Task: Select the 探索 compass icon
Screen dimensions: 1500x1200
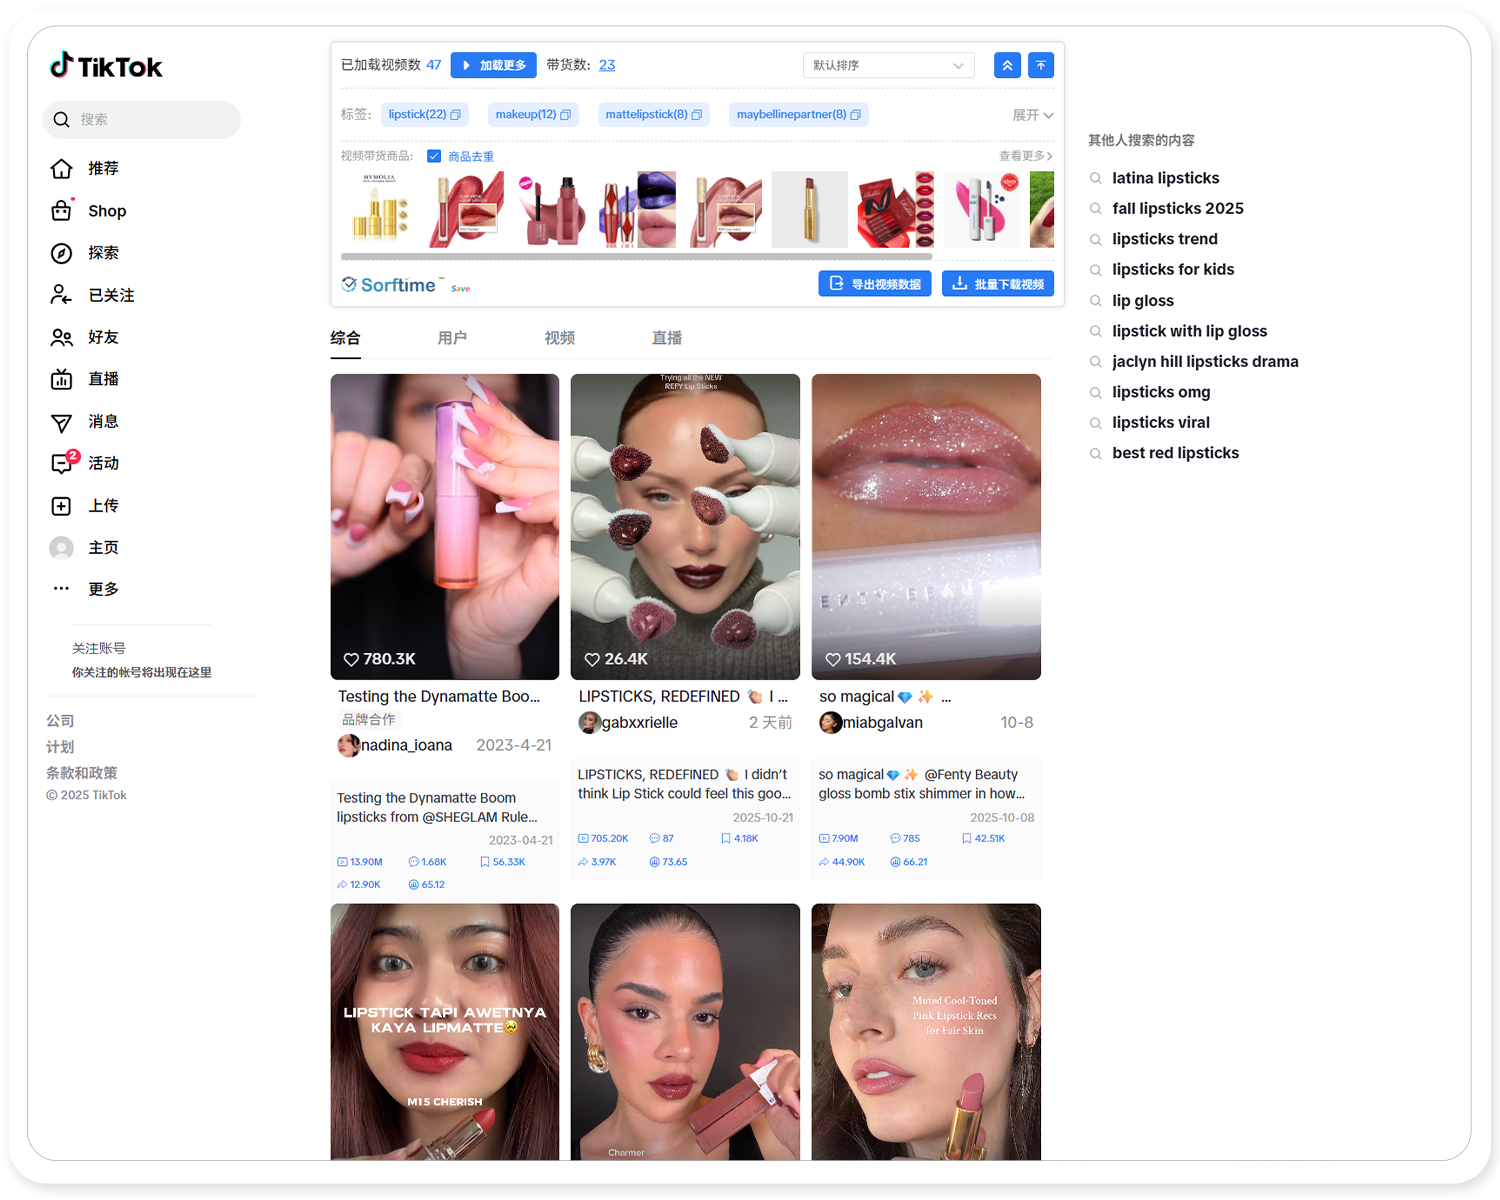Action: click(62, 253)
